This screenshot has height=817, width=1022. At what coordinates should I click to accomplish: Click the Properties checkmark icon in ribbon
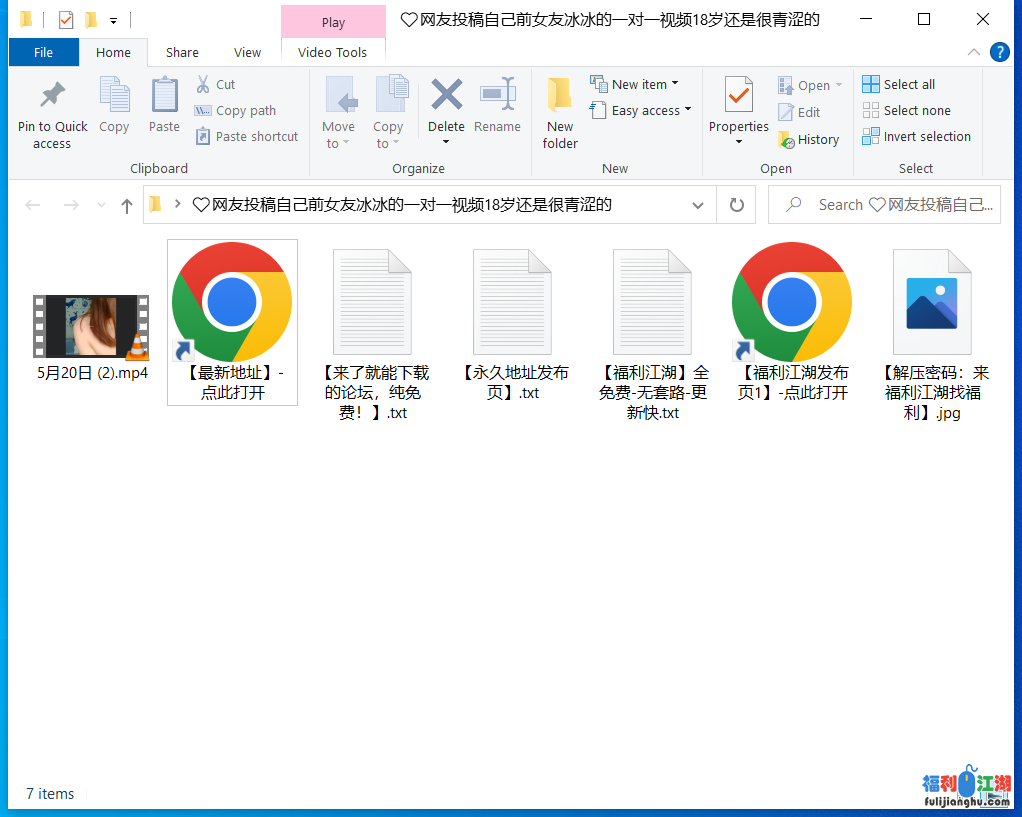coord(739,96)
